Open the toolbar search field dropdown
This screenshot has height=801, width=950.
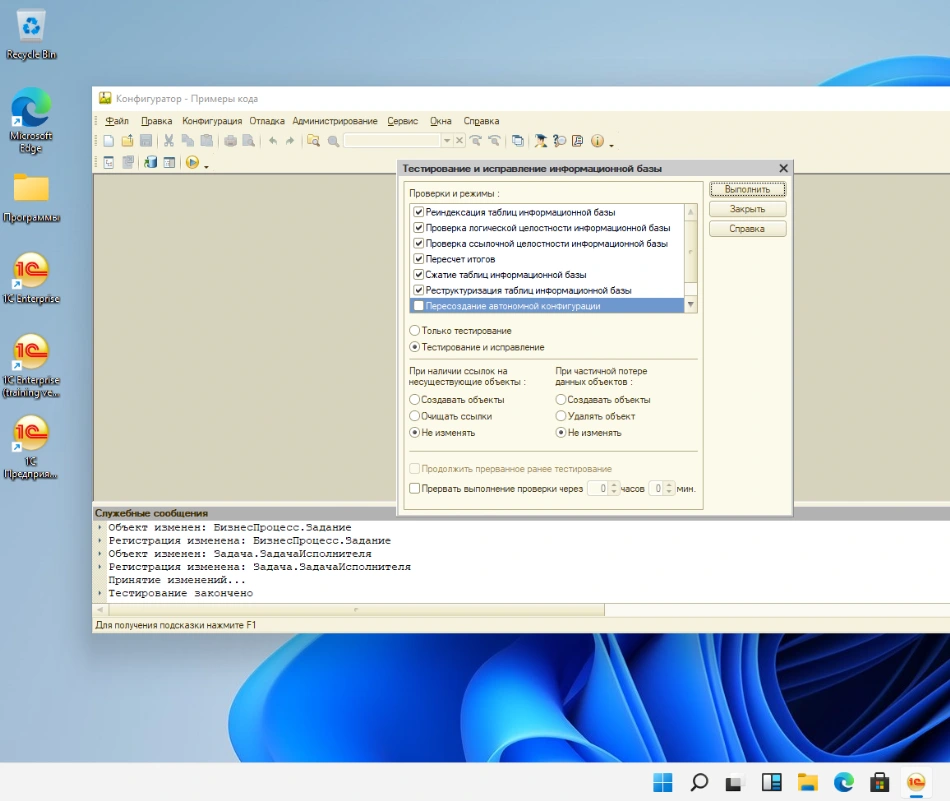447,141
